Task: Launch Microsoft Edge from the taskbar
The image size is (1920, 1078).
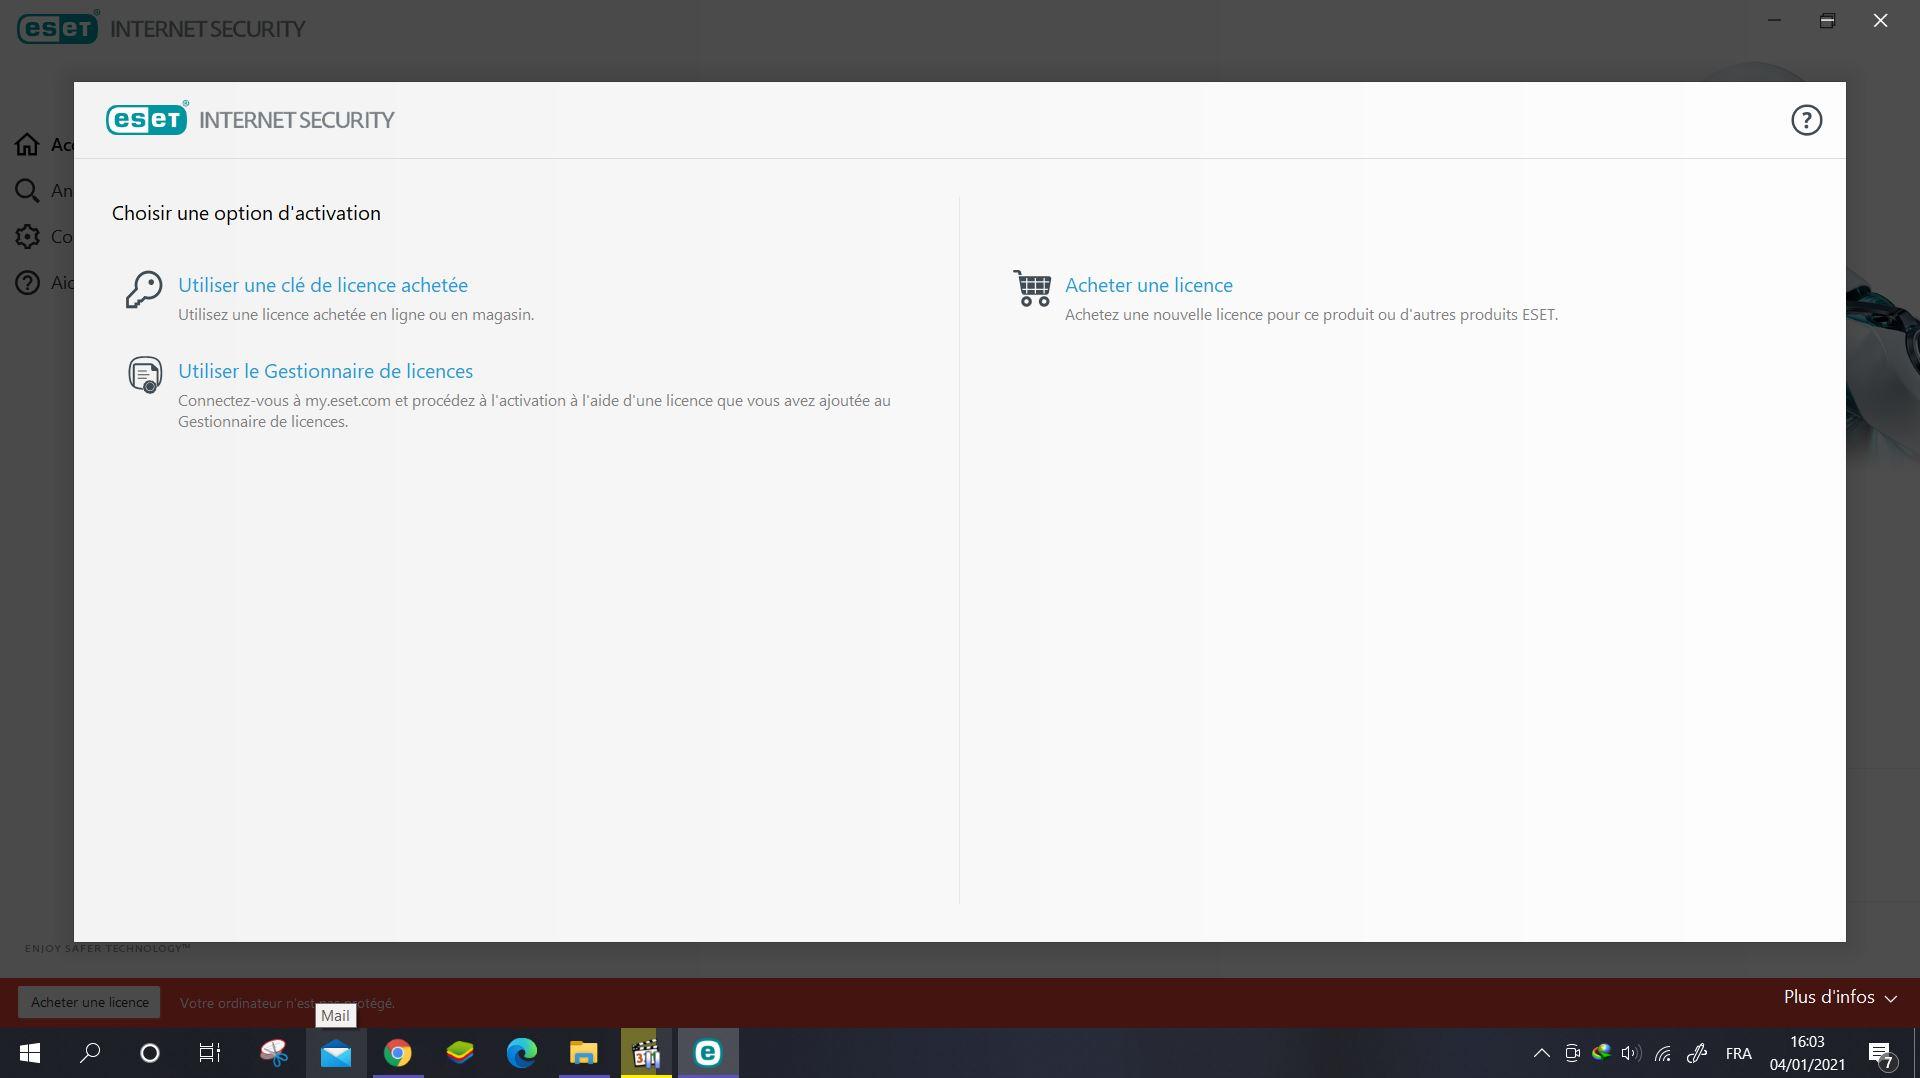Action: coord(521,1053)
